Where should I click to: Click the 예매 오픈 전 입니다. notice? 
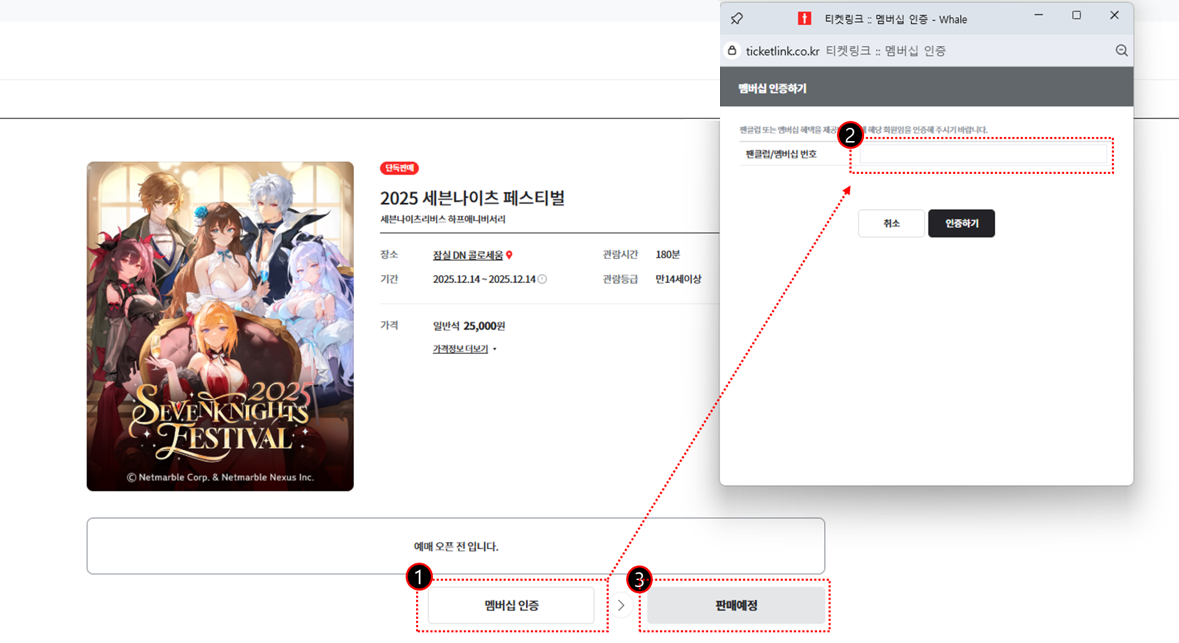(456, 546)
